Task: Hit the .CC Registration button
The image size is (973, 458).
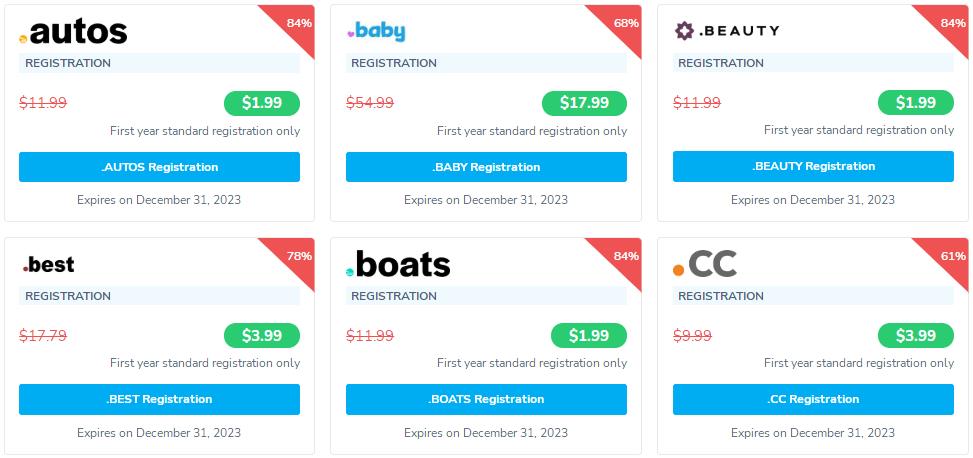Action: coord(813,399)
